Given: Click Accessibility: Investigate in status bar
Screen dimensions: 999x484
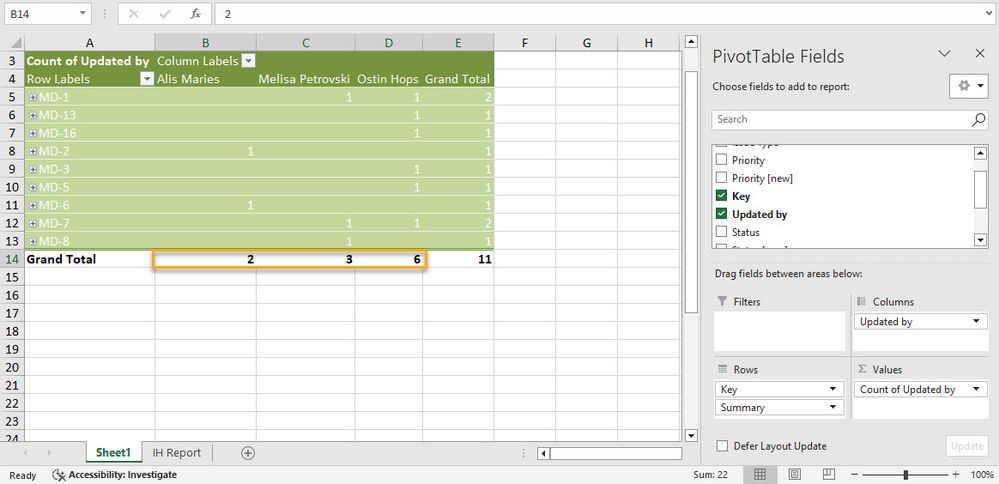Looking at the screenshot, I should click(115, 474).
